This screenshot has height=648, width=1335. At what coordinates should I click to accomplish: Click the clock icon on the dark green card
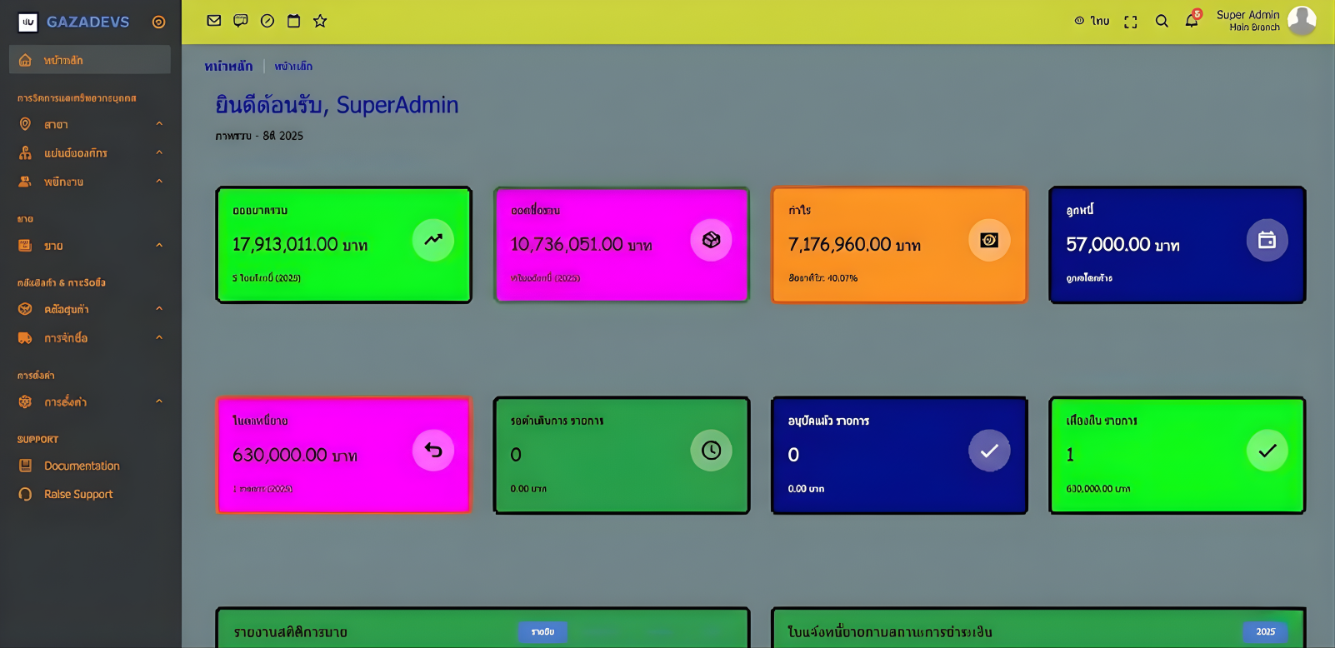(711, 451)
